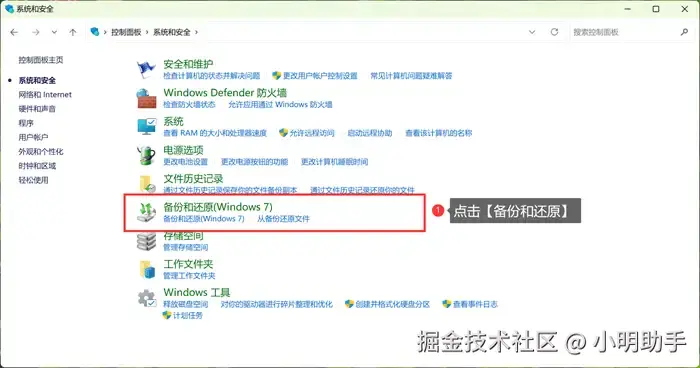
Task: Click 检查计算机的状态并解决问题 link
Action: (x=212, y=76)
